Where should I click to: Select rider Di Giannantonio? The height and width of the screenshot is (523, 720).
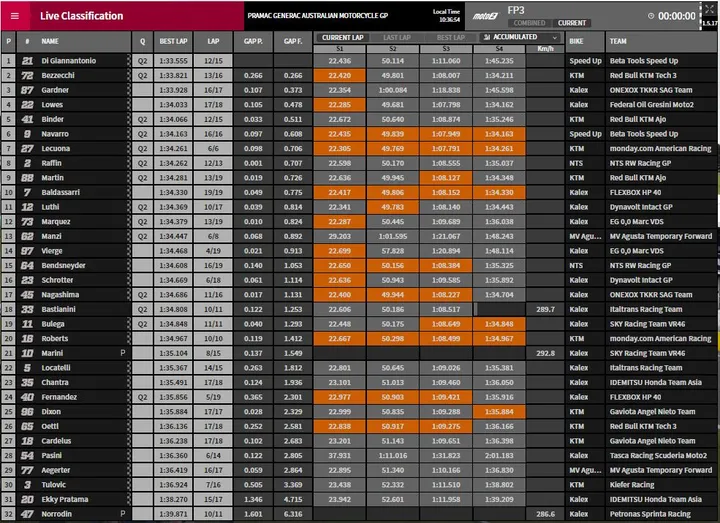[x=68, y=61]
